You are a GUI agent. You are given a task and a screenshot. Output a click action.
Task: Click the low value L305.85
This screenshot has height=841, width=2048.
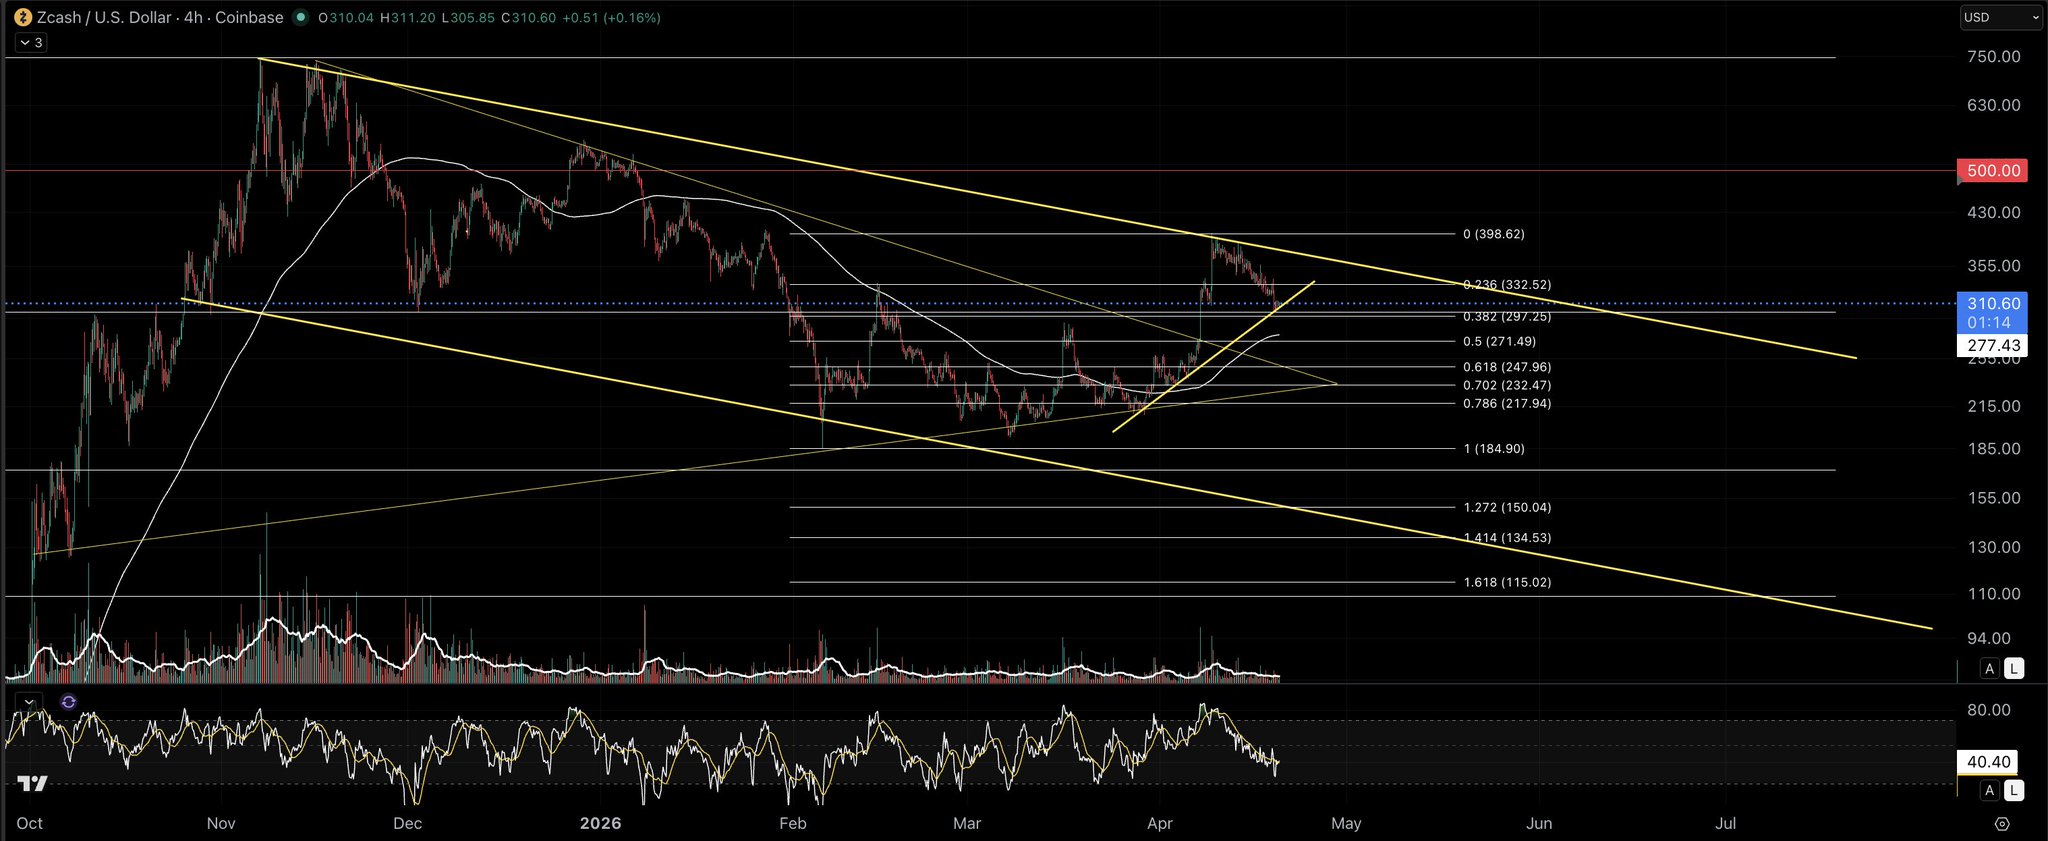coord(468,17)
